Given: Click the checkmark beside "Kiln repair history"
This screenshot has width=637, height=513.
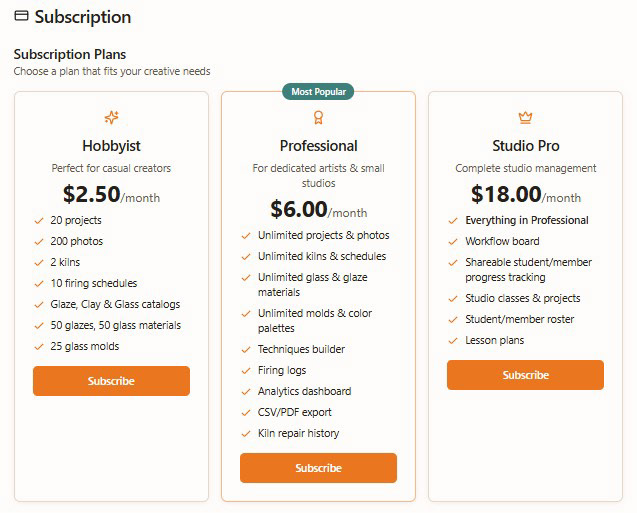Looking at the screenshot, I should coord(246,433).
